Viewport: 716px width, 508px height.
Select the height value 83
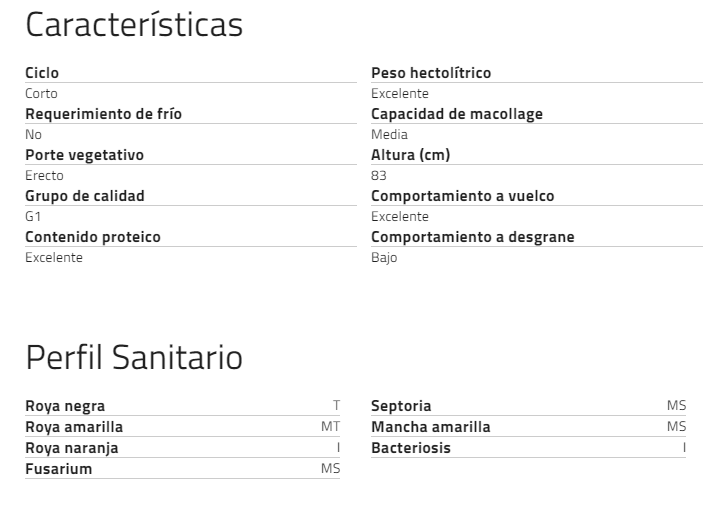[x=379, y=175]
